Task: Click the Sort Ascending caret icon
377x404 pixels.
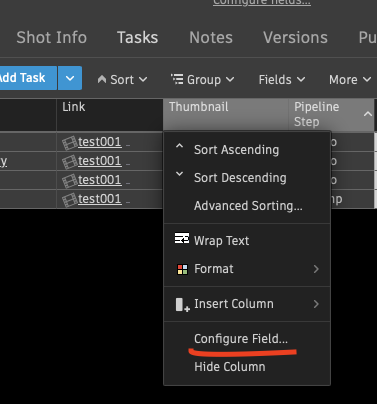Action: point(179,146)
